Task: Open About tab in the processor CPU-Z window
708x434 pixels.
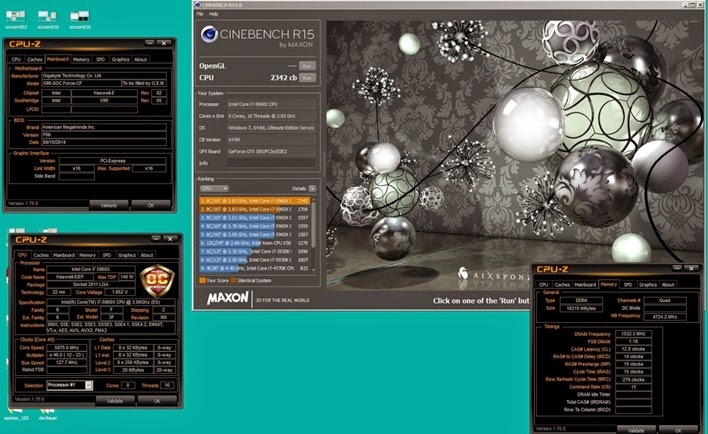Action: coord(147,255)
